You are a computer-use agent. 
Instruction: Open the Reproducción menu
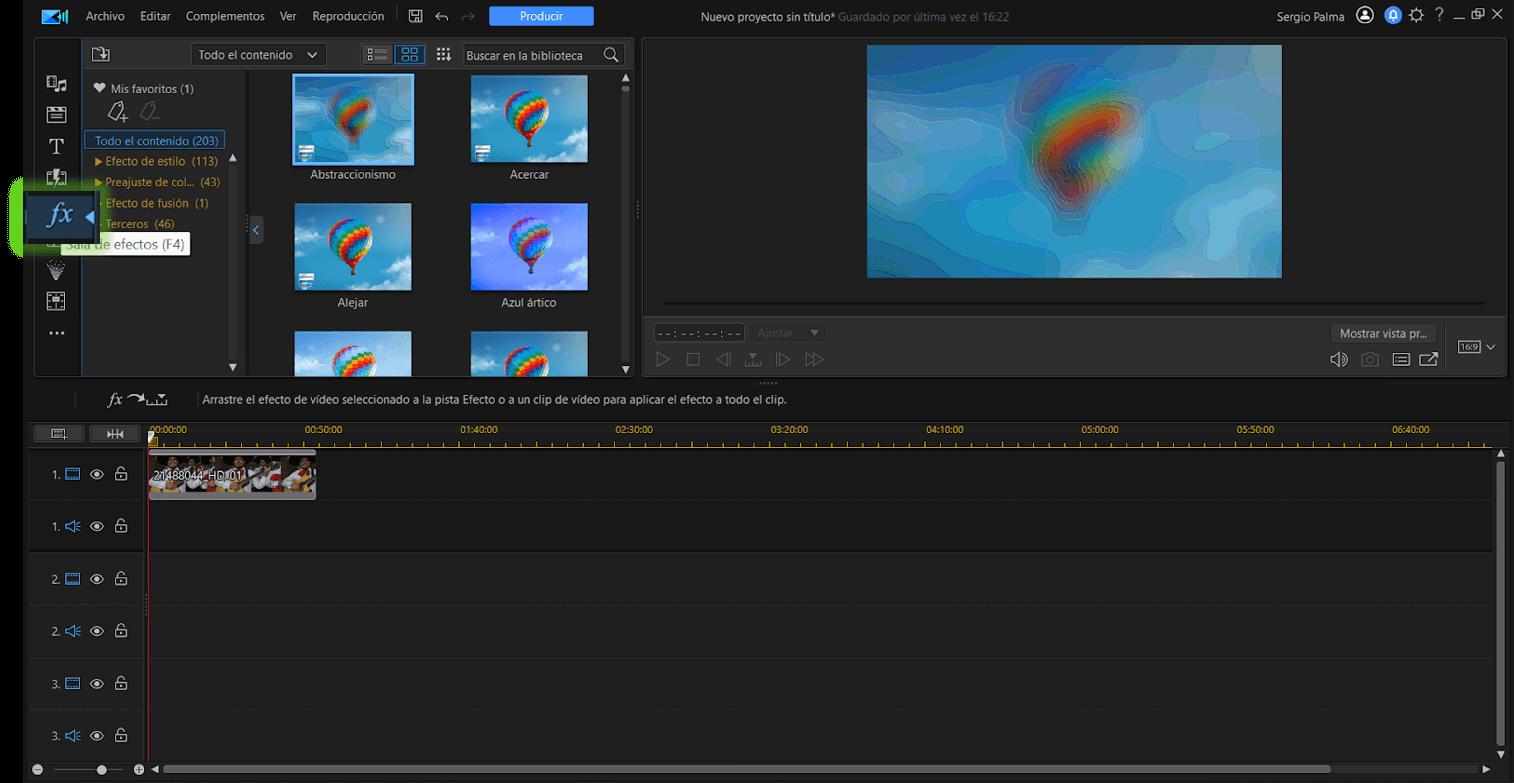point(348,16)
